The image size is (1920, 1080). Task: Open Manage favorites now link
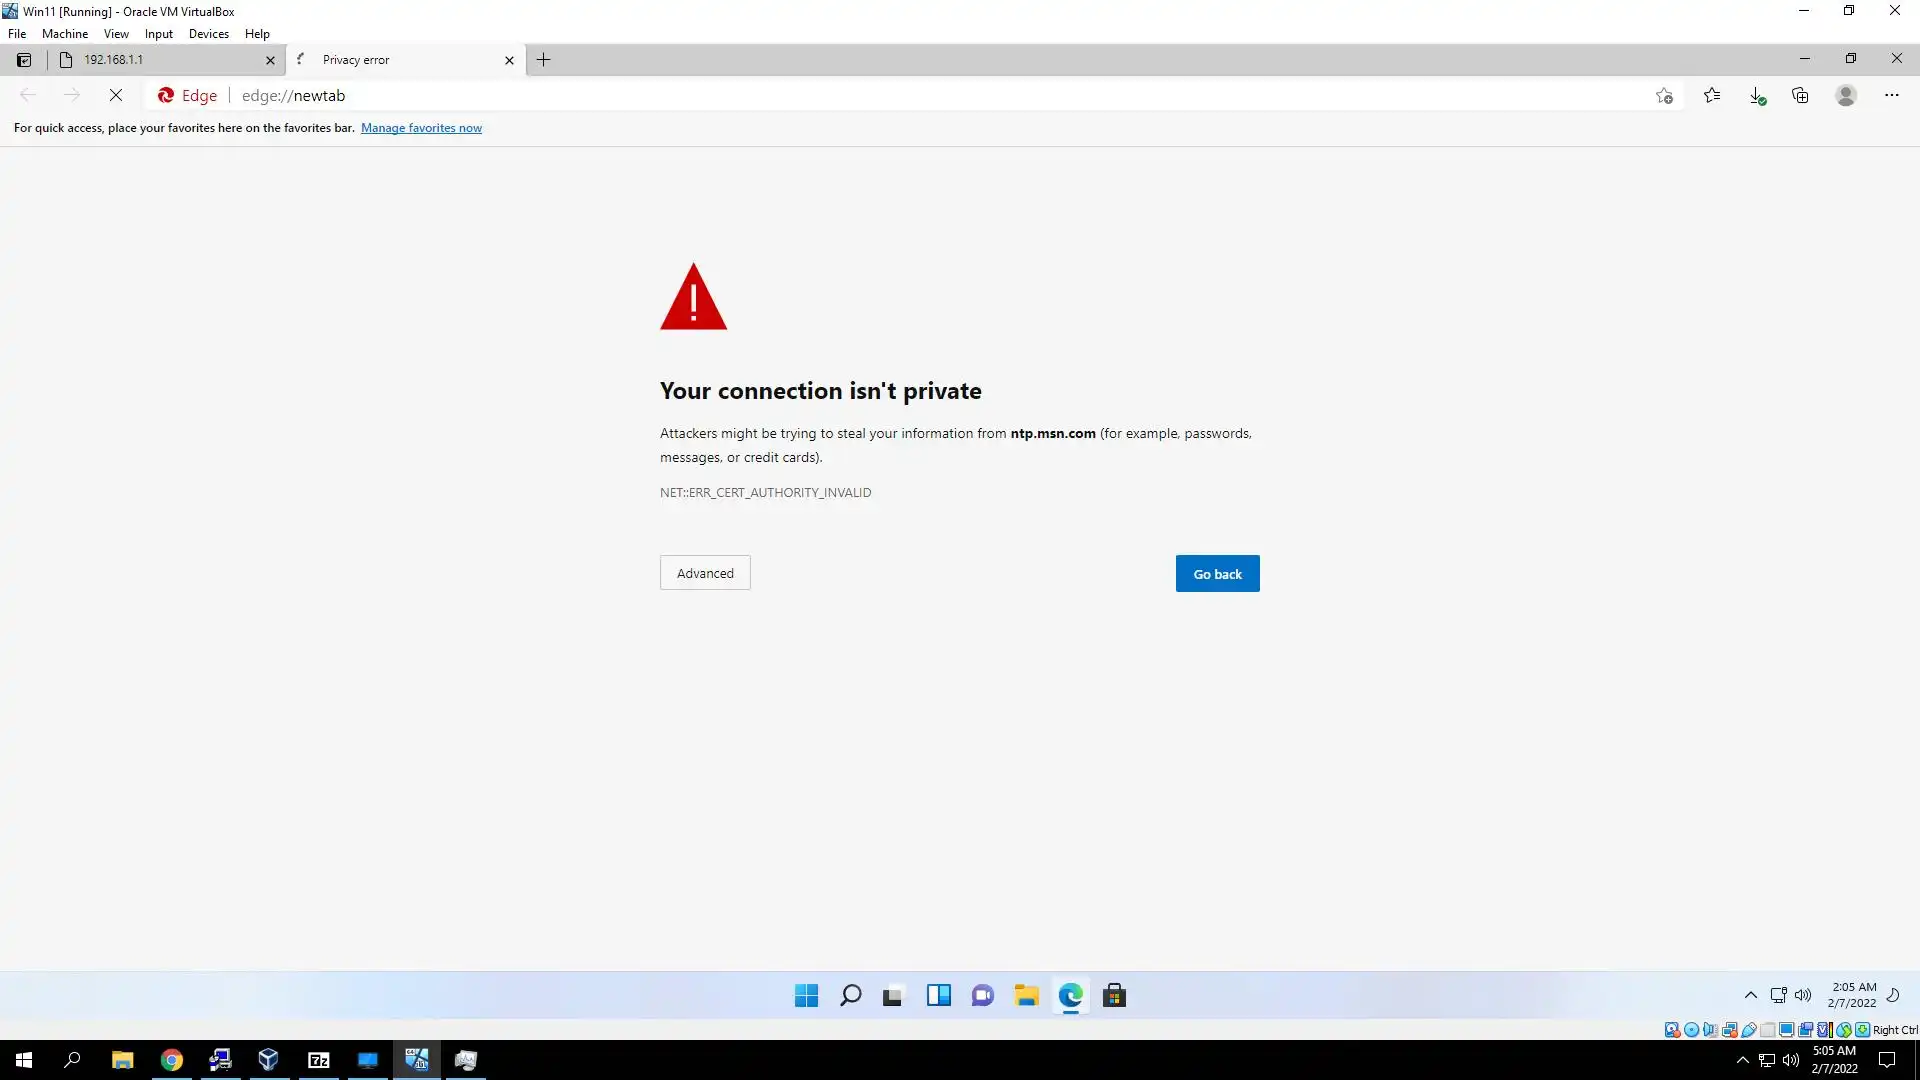click(421, 128)
